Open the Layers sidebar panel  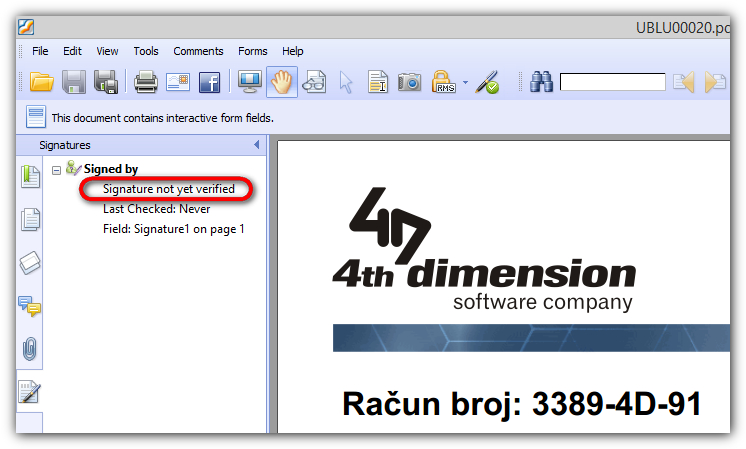tap(30, 263)
